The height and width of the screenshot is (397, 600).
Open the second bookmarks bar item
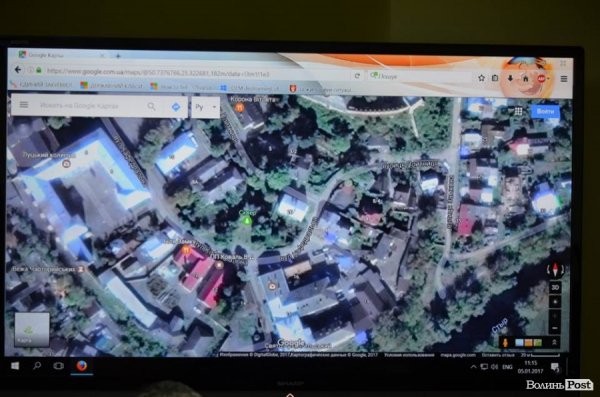(111, 86)
